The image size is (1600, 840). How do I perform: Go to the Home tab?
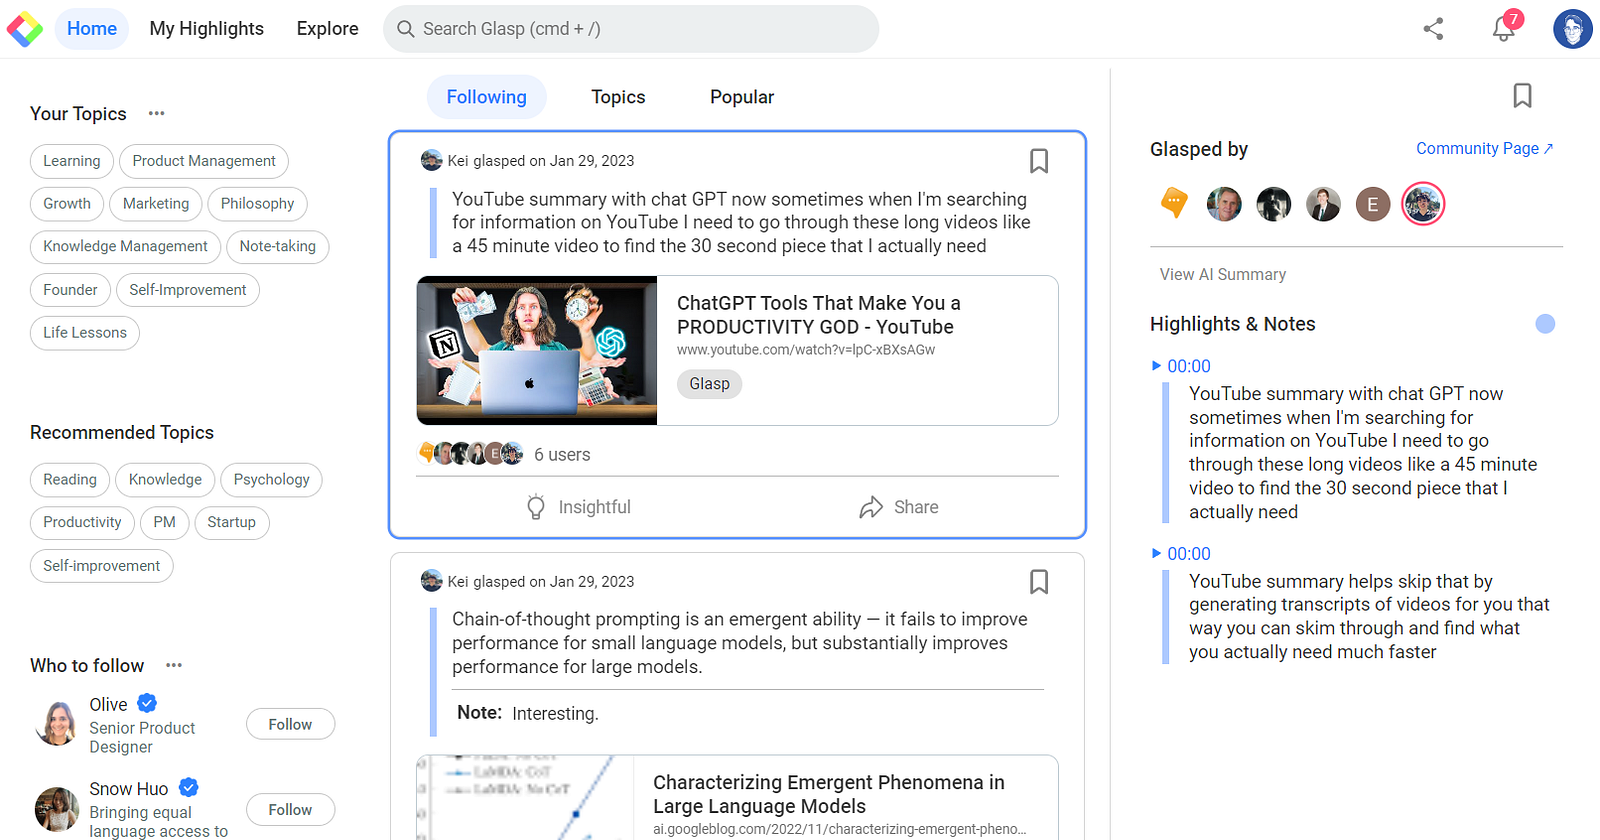[92, 29]
